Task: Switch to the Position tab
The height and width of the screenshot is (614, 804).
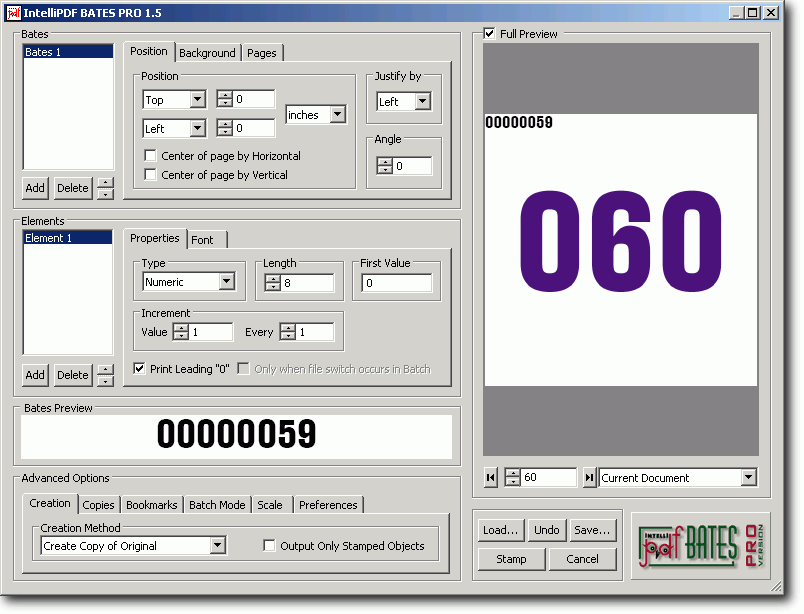Action: [149, 51]
